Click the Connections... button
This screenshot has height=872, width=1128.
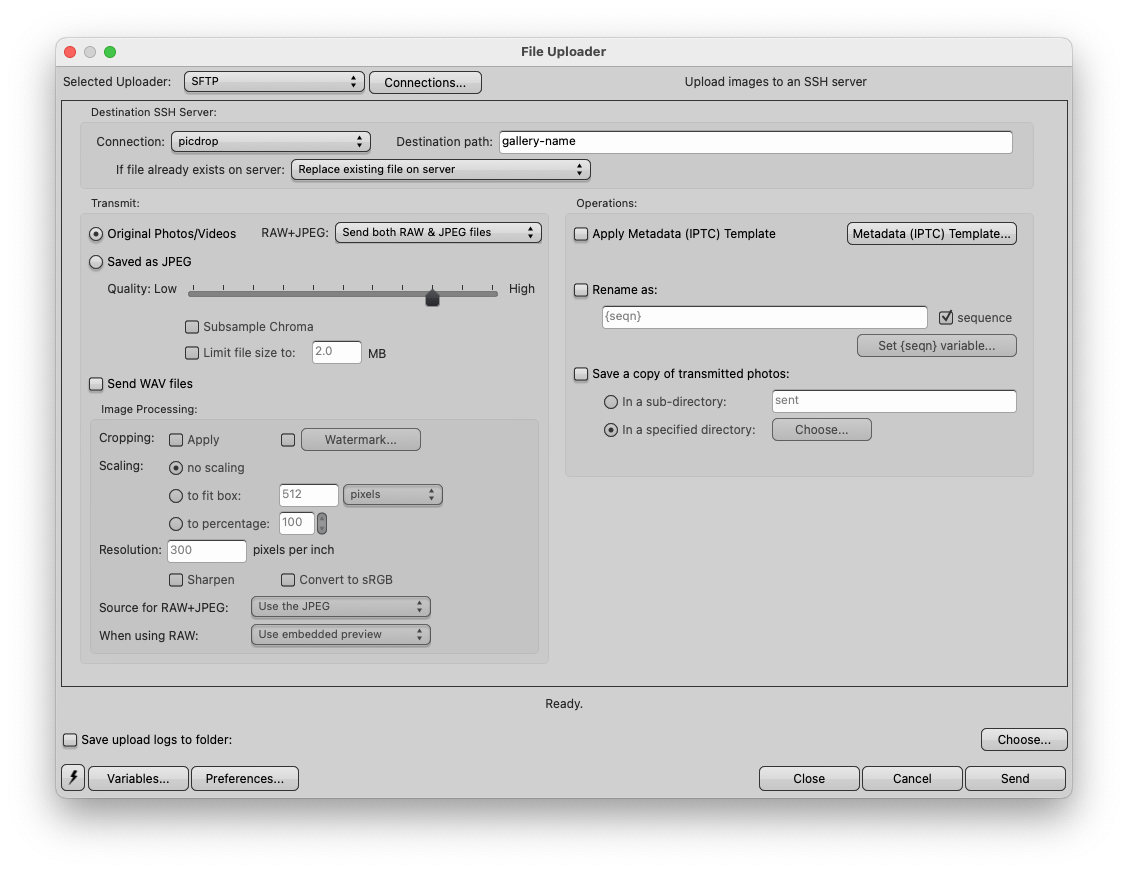425,82
